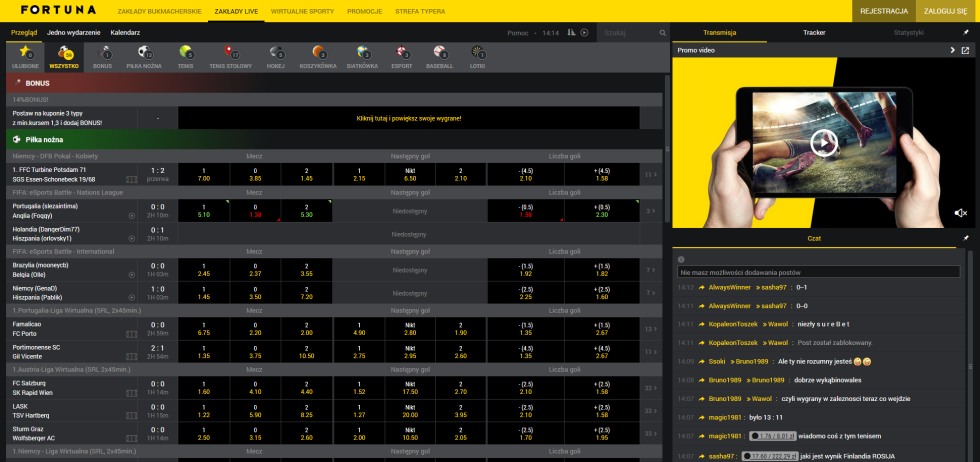Switch to the Transmisja tab
The image size is (980, 462).
point(719,33)
